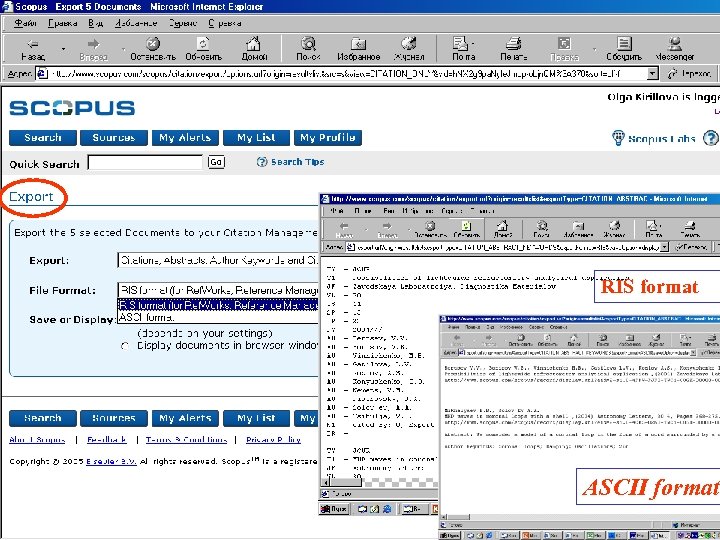
Task: Open address dropdown in RIS format window
Action: click(x=664, y=248)
